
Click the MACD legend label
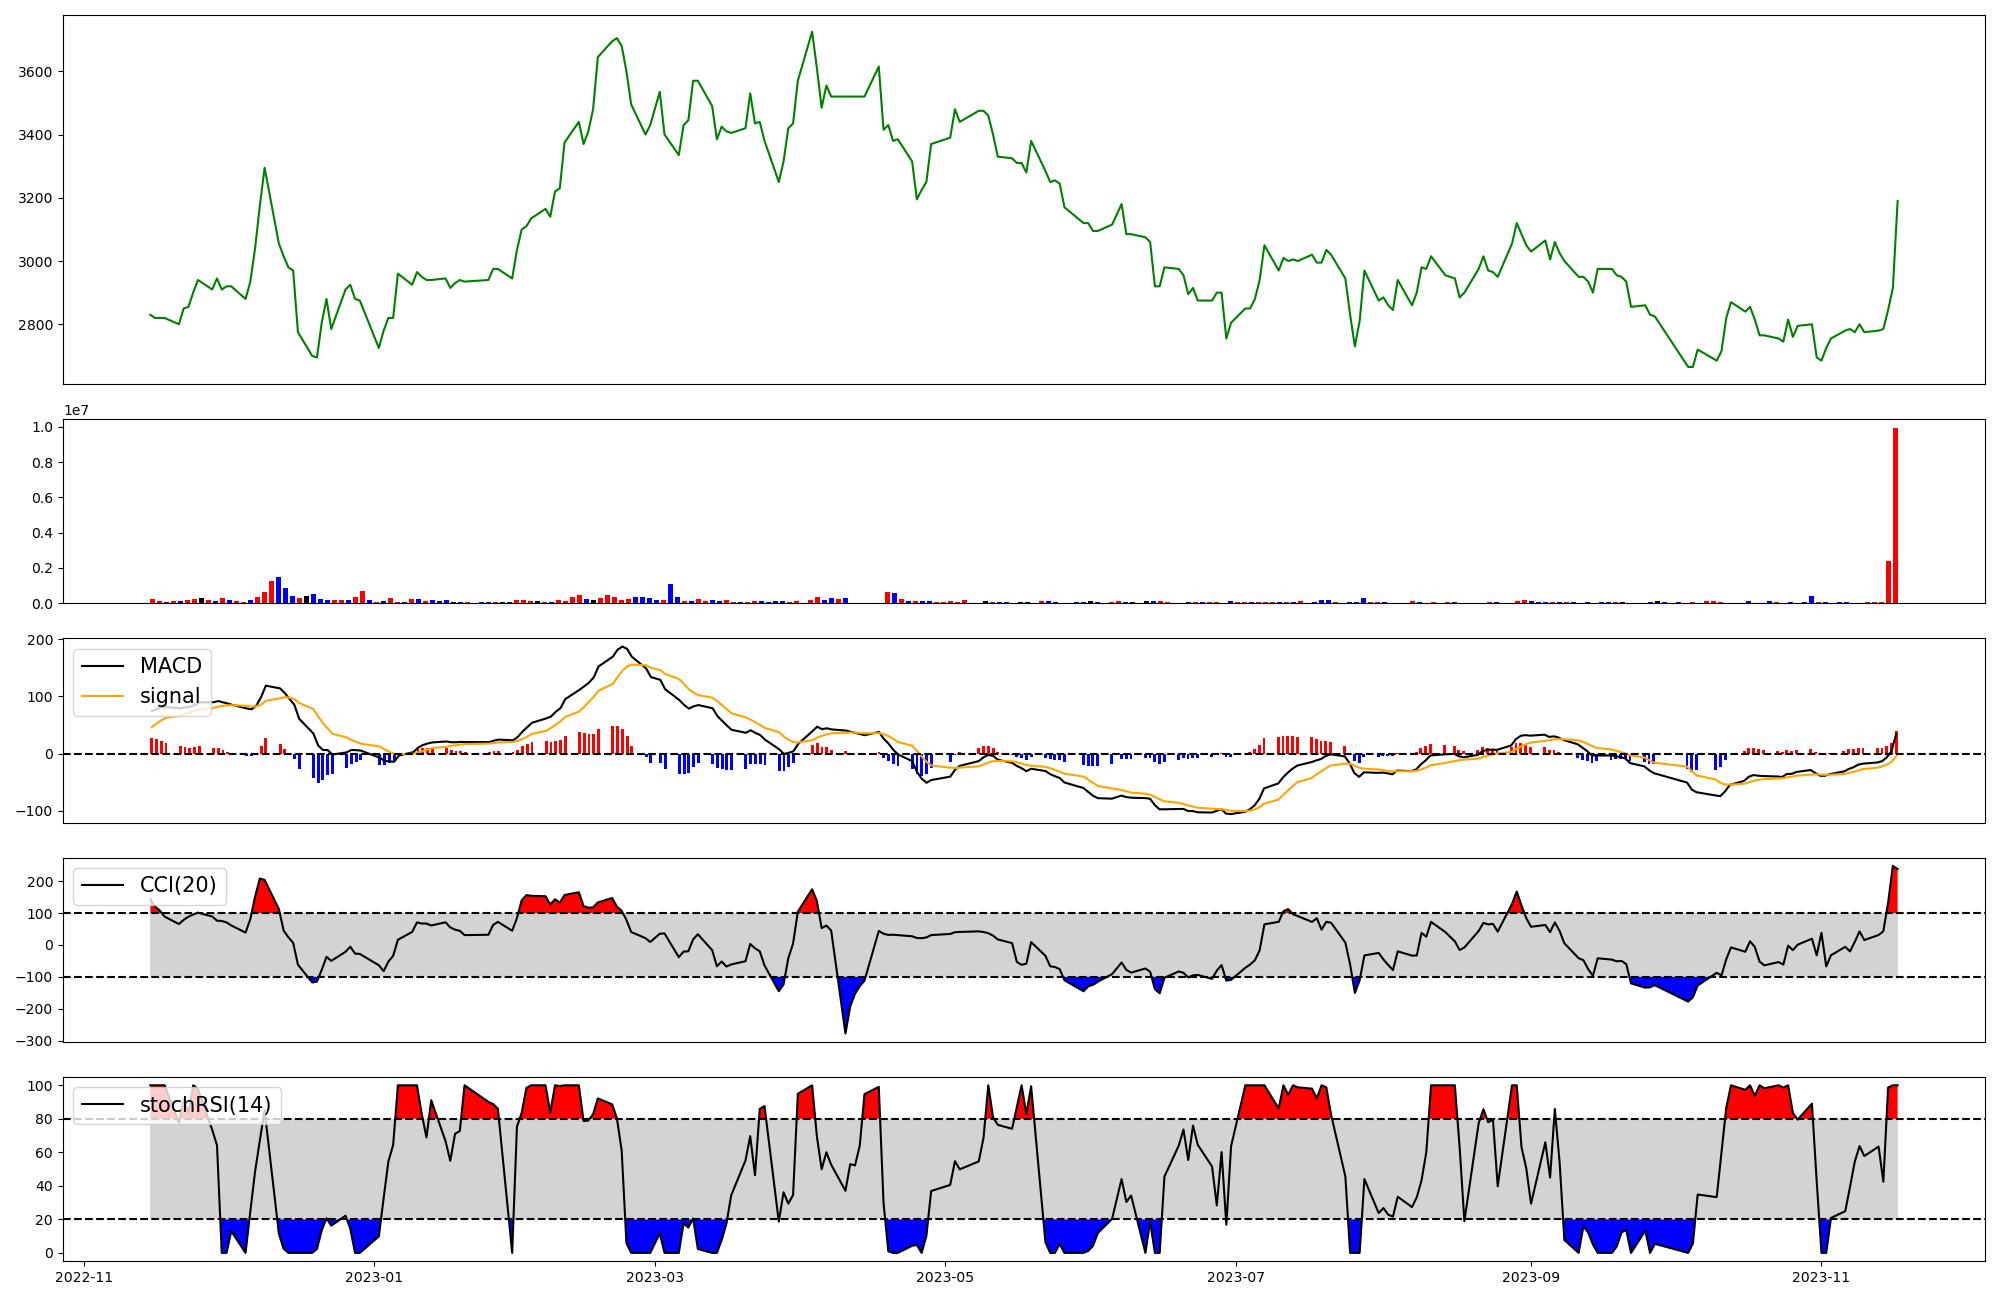(170, 666)
